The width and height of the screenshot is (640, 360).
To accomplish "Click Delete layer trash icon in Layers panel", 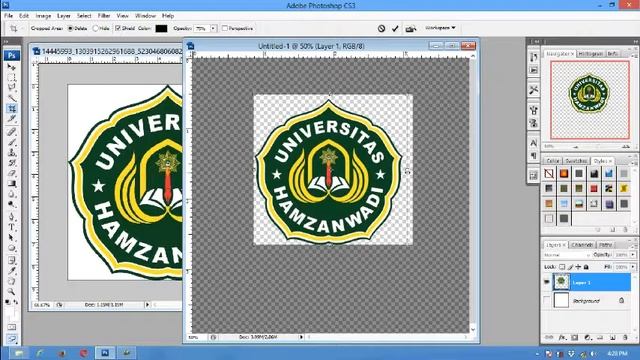I will click(x=625, y=338).
